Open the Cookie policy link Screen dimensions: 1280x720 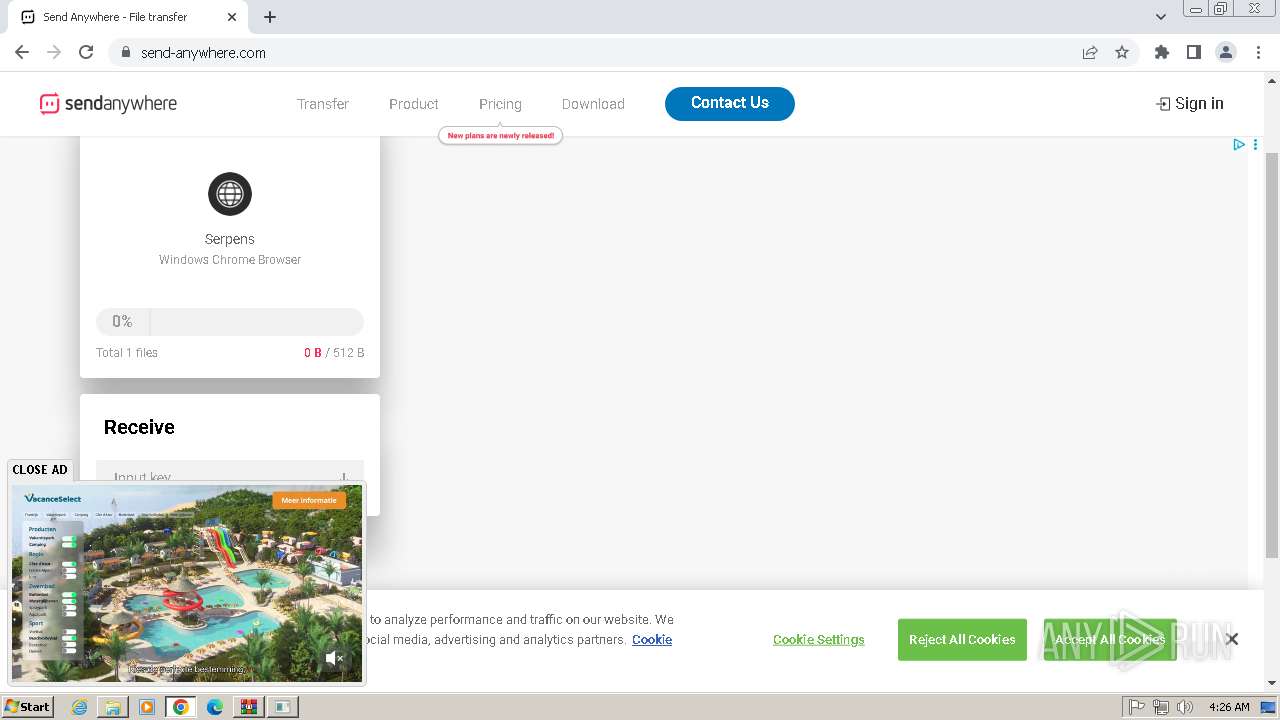pos(652,639)
